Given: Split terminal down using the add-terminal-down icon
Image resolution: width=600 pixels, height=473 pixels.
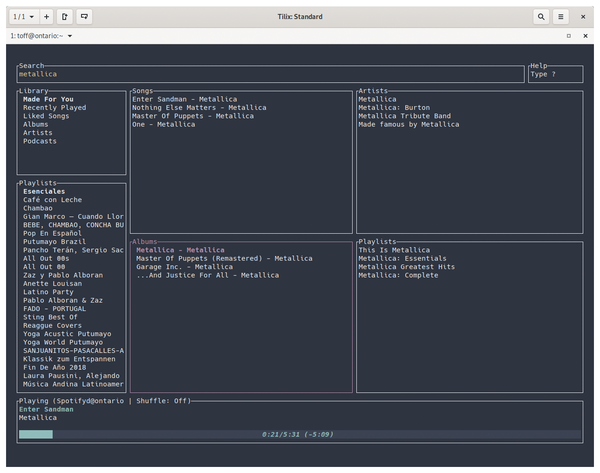Looking at the screenshot, I should 84,17.
